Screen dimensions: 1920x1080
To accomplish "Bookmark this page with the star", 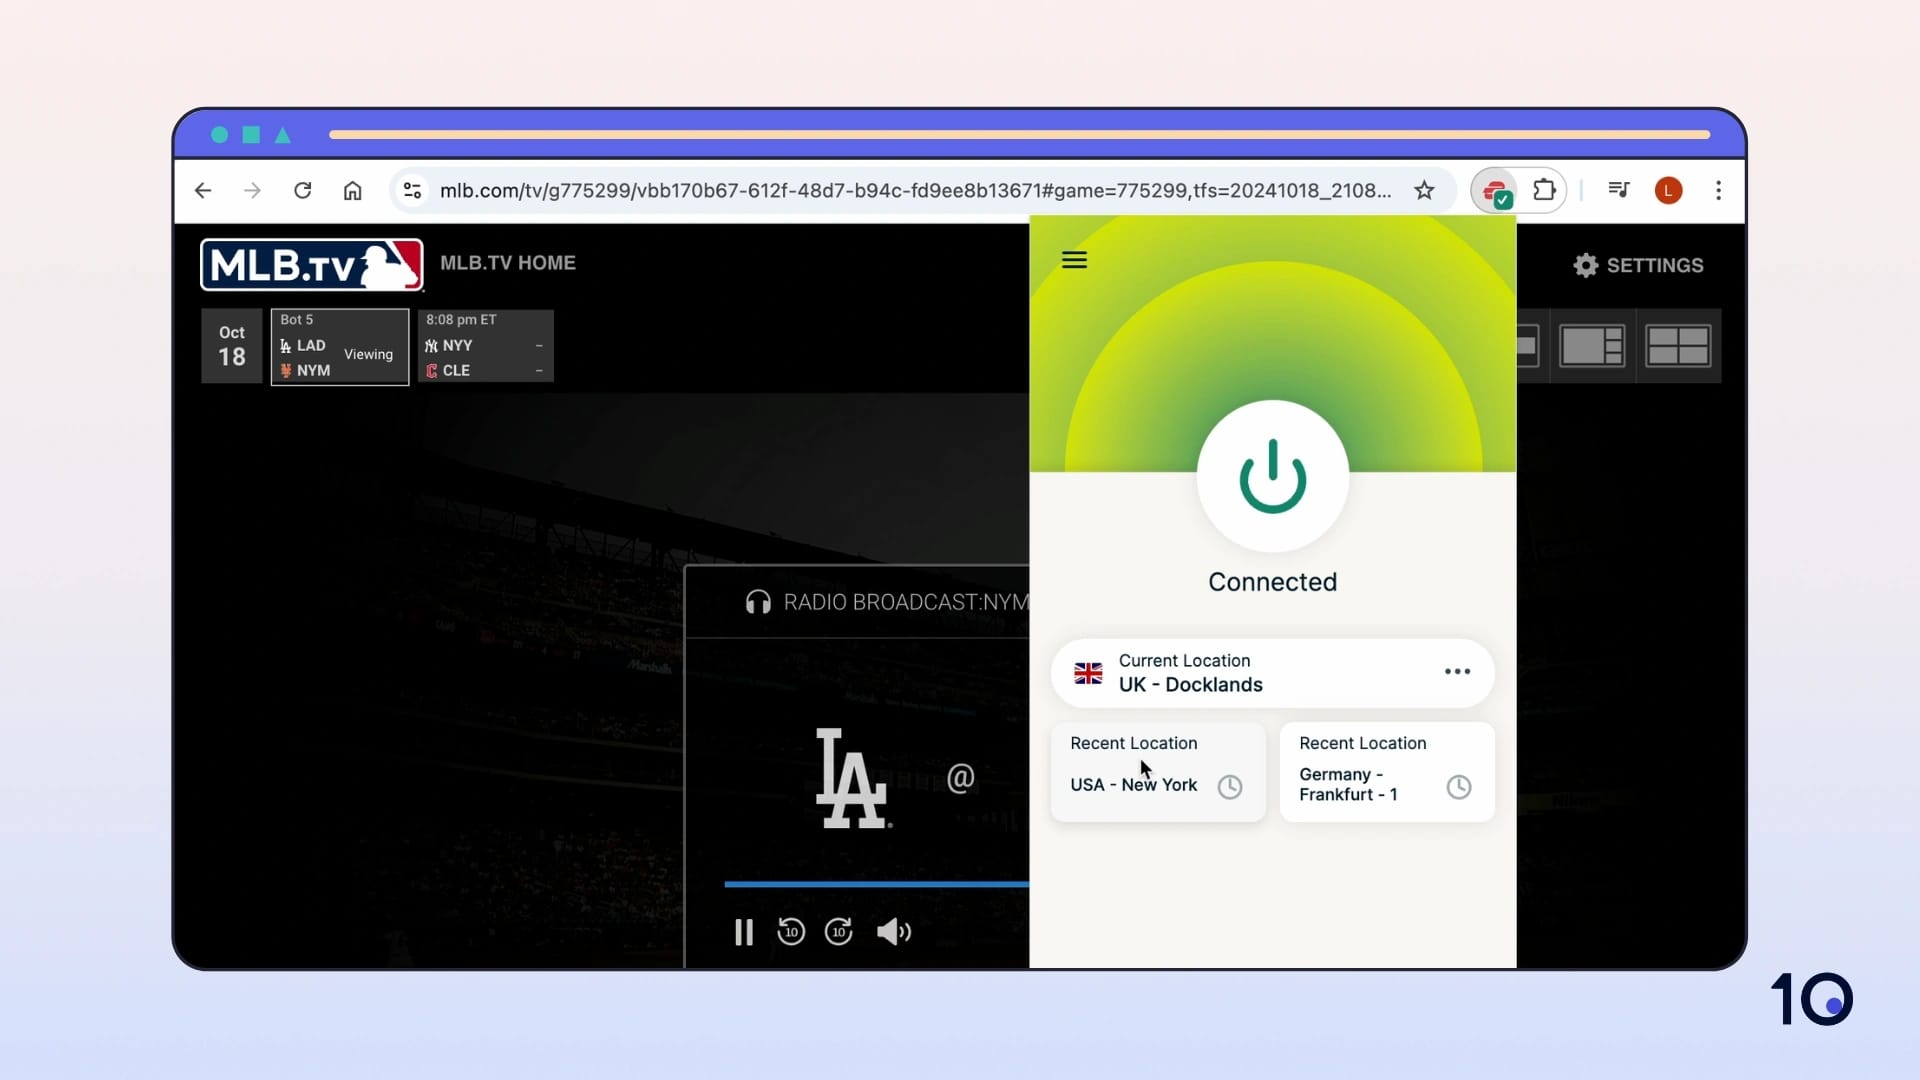I will pyautogui.click(x=1424, y=190).
